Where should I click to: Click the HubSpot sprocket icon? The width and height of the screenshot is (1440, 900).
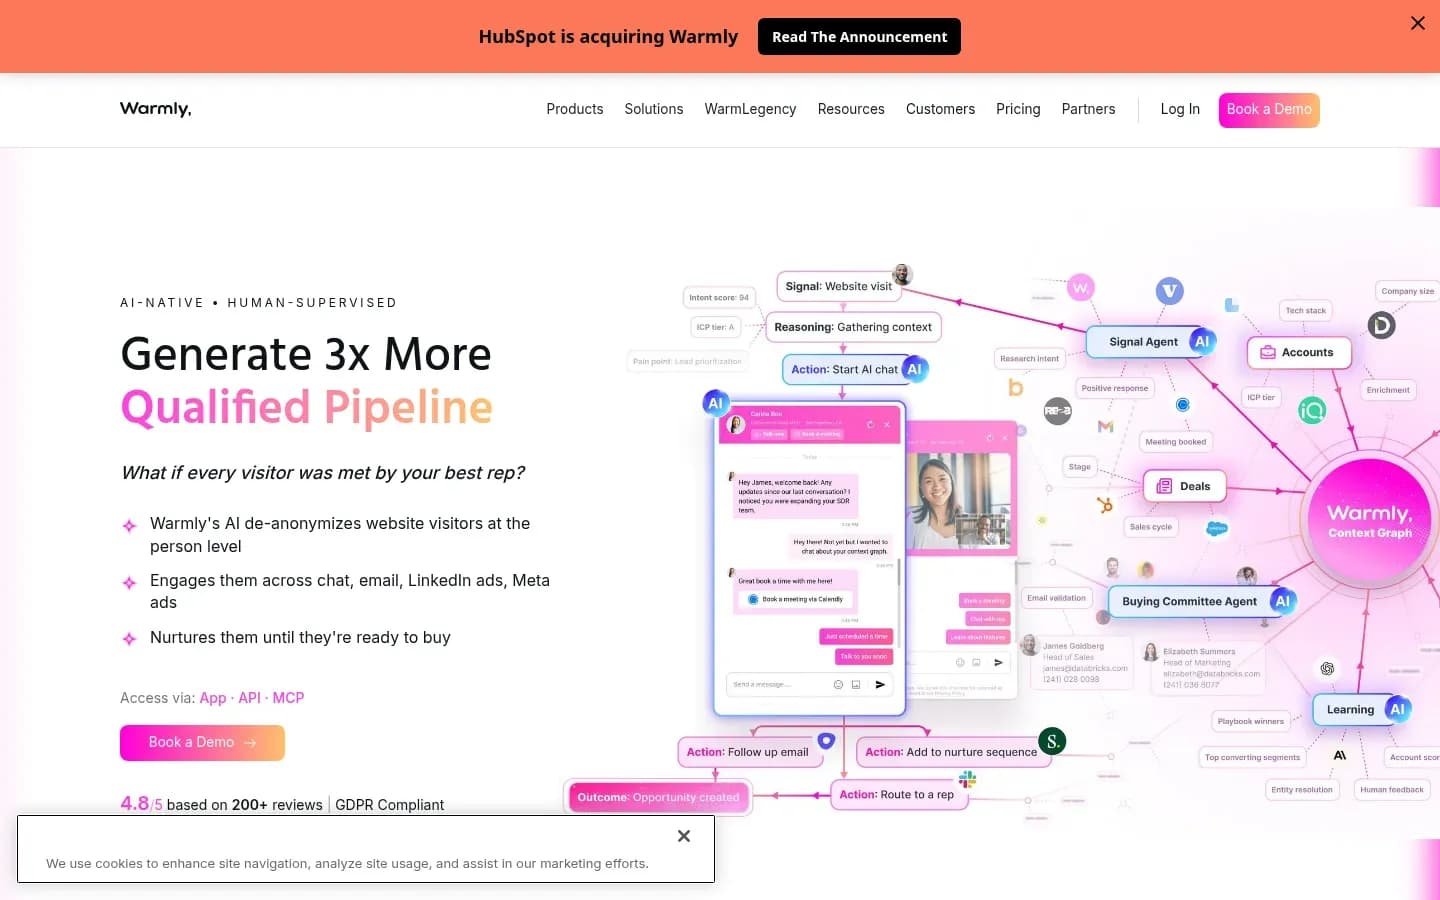(x=1104, y=505)
